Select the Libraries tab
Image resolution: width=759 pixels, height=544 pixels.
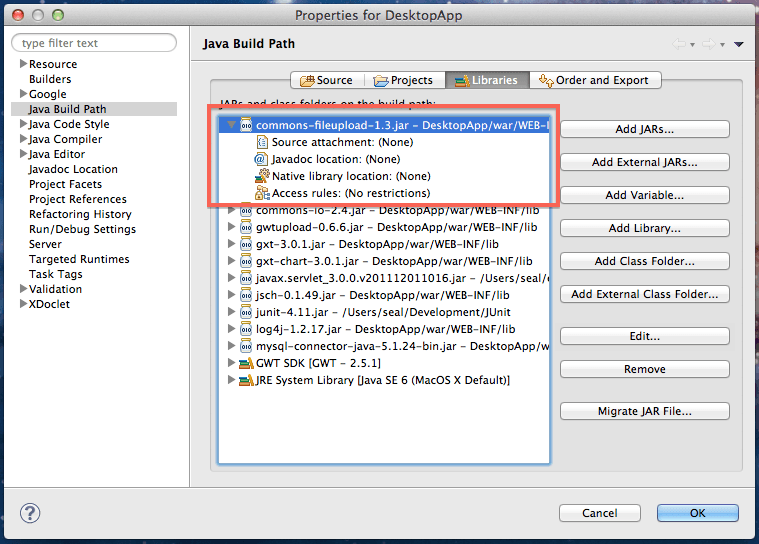tap(486, 80)
